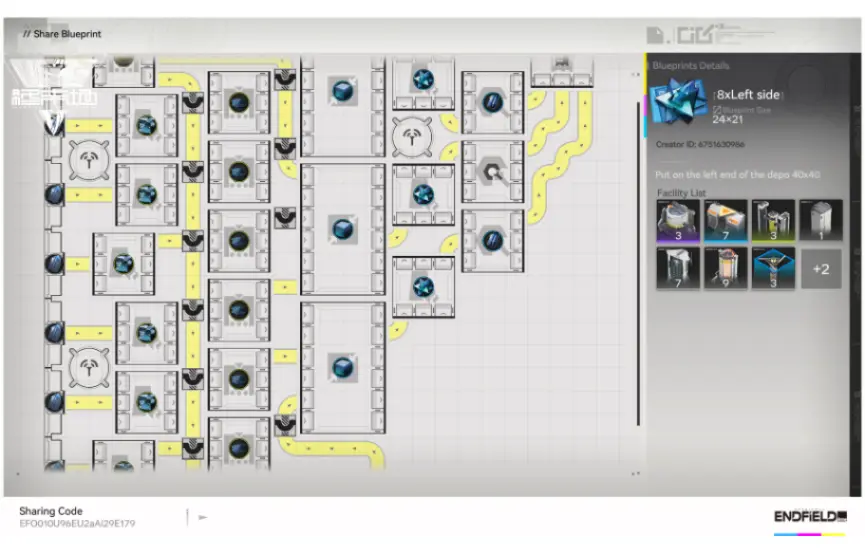This screenshot has width=865, height=550.
Task: Click the description 'Put on the left end of the depo 40x40'
Action: click(737, 174)
